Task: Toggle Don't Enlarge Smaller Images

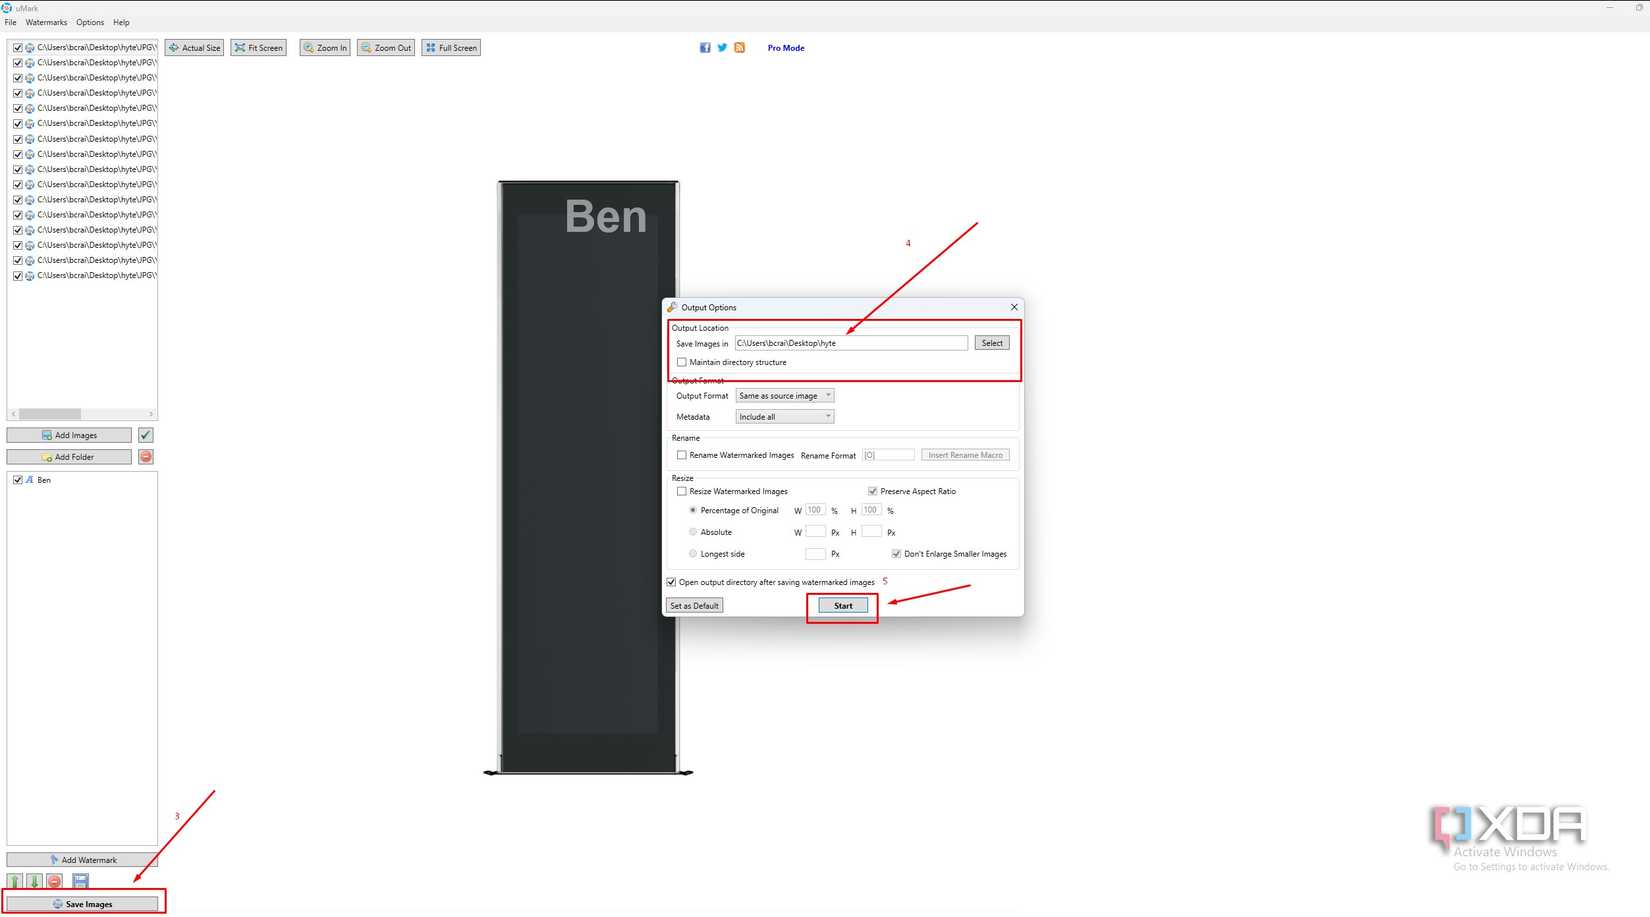Action: [x=896, y=554]
